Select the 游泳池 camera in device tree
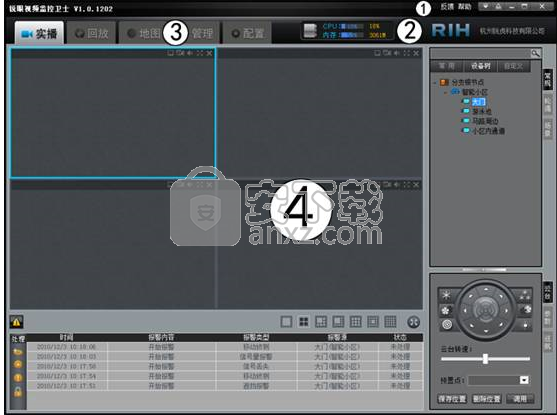Viewport: 557px width, 415px height. (x=482, y=112)
